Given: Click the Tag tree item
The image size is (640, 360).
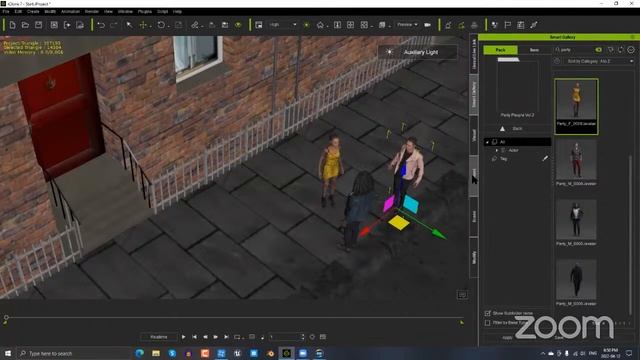Looking at the screenshot, I should coord(504,158).
